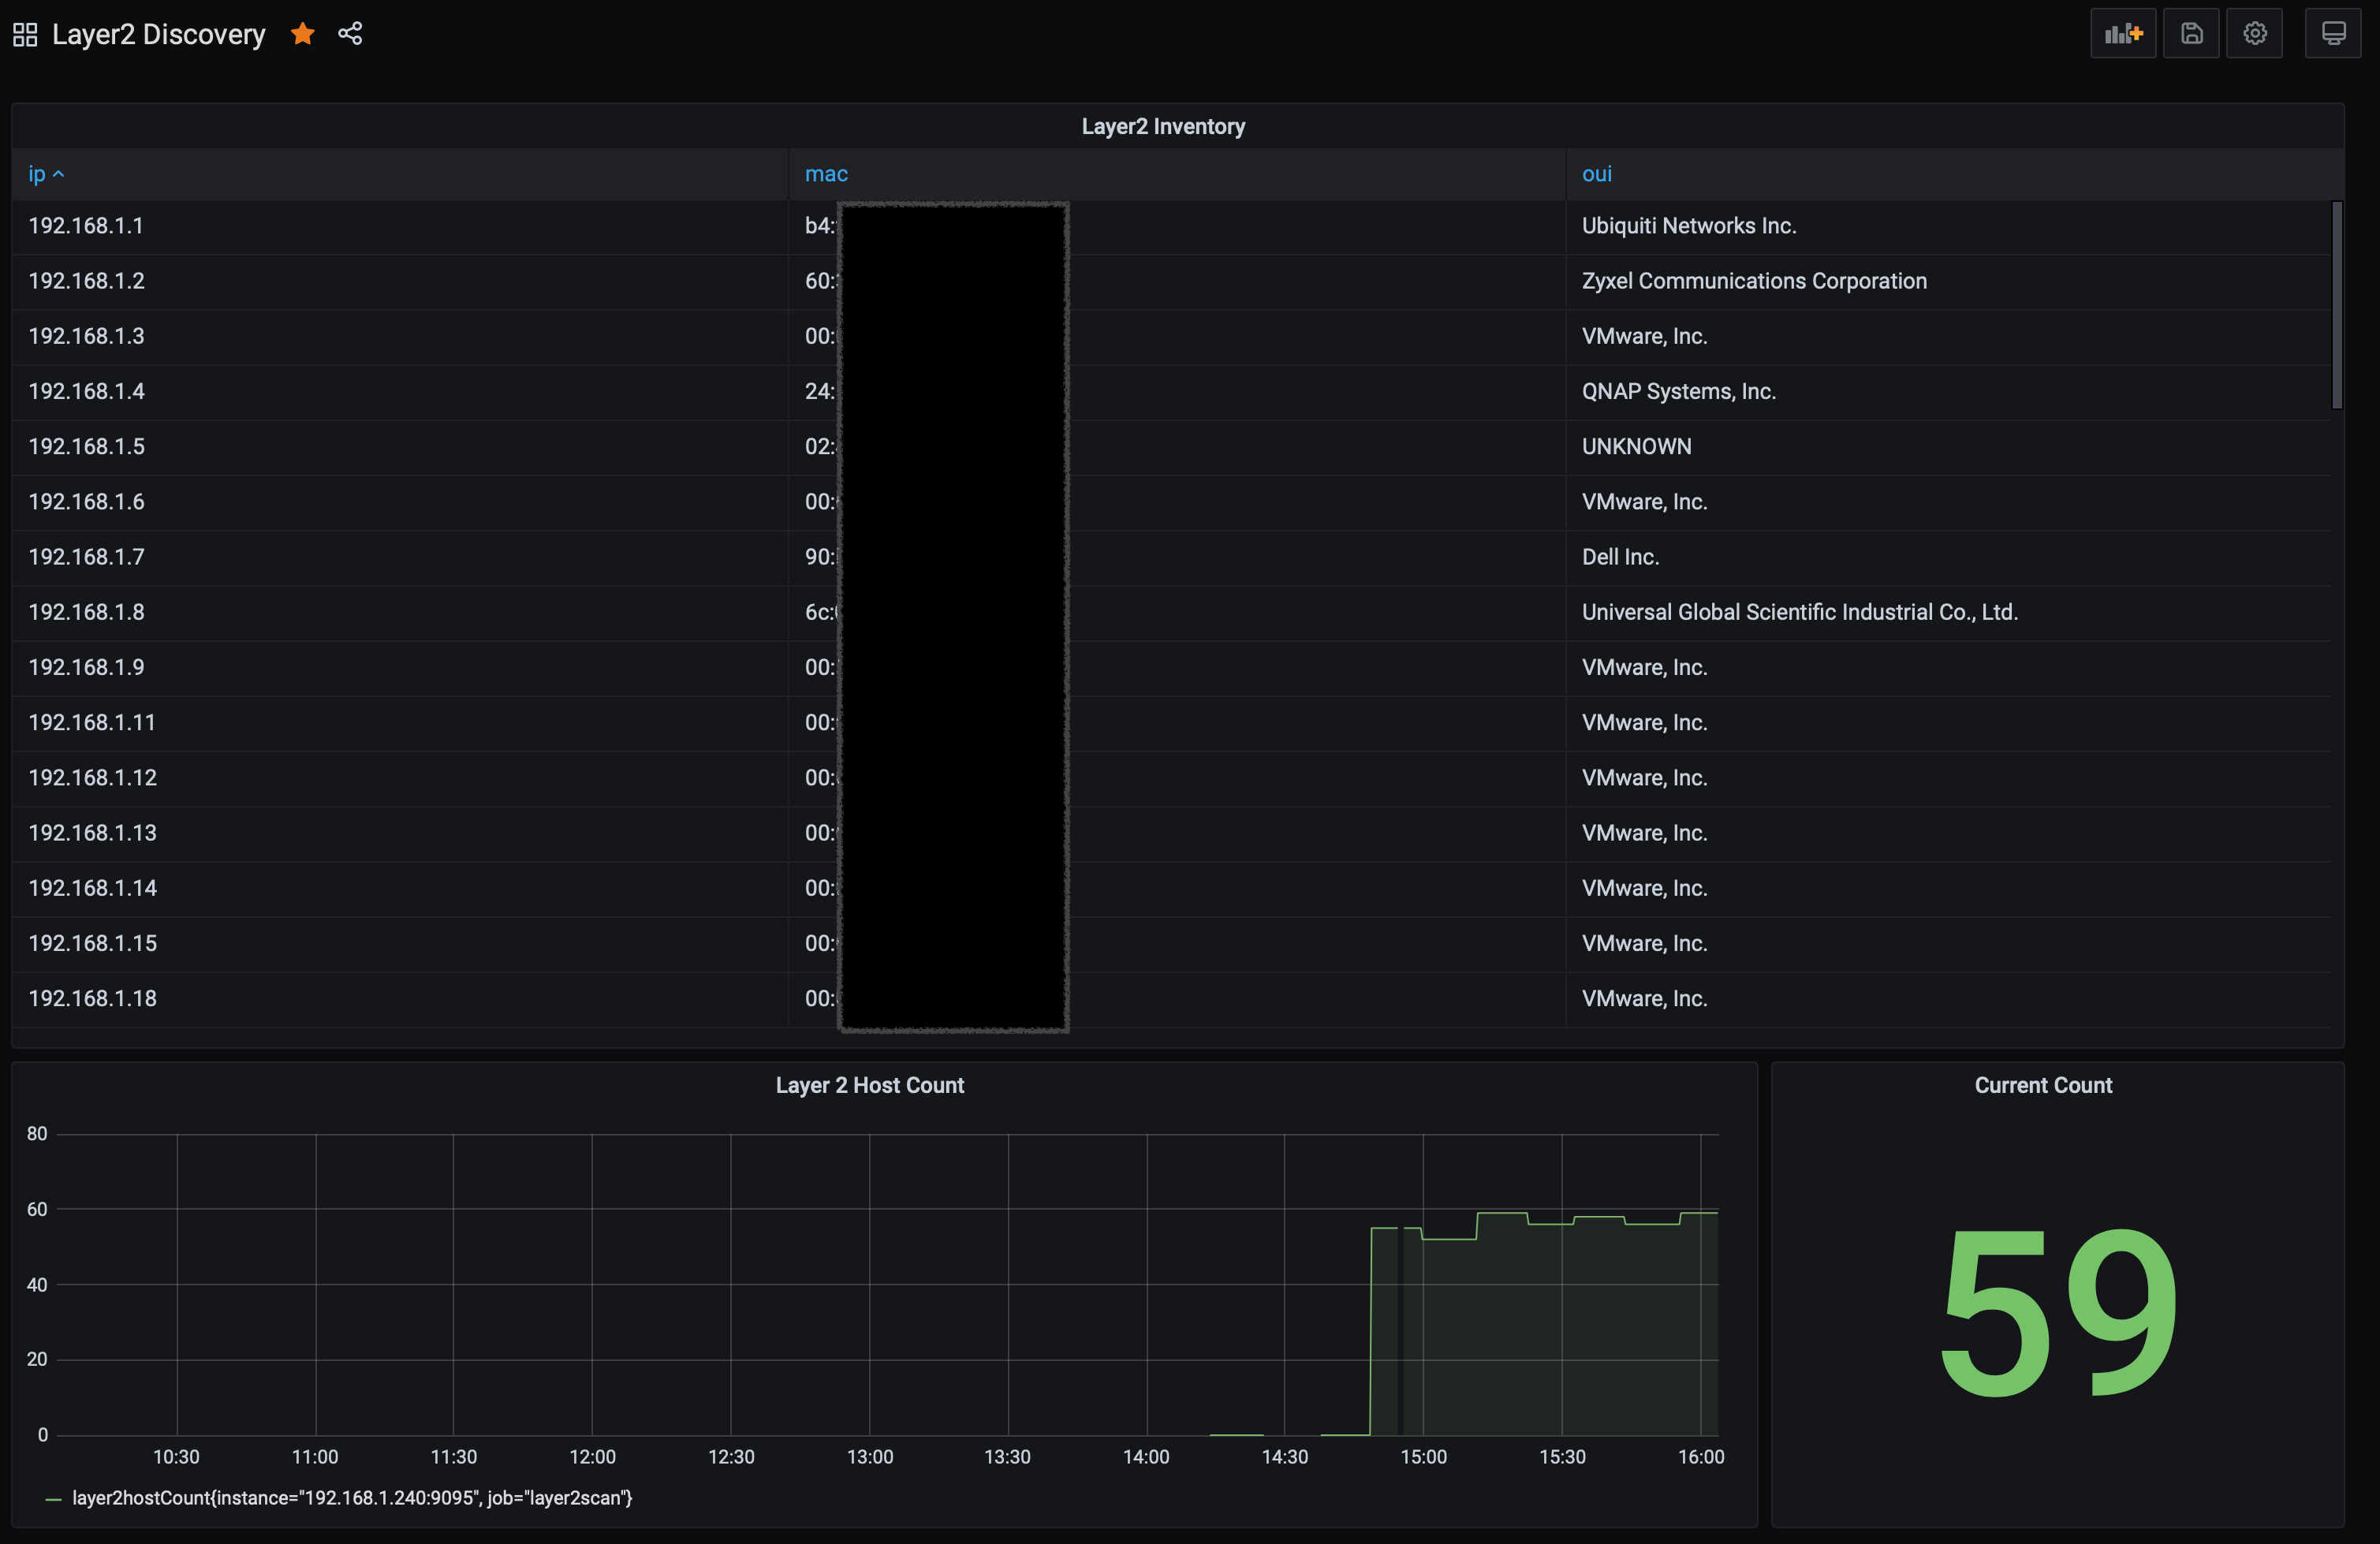Image resolution: width=2380 pixels, height=1544 pixels.
Task: Open the Layer 2 Host Count panel menu
Action: tap(870, 1084)
